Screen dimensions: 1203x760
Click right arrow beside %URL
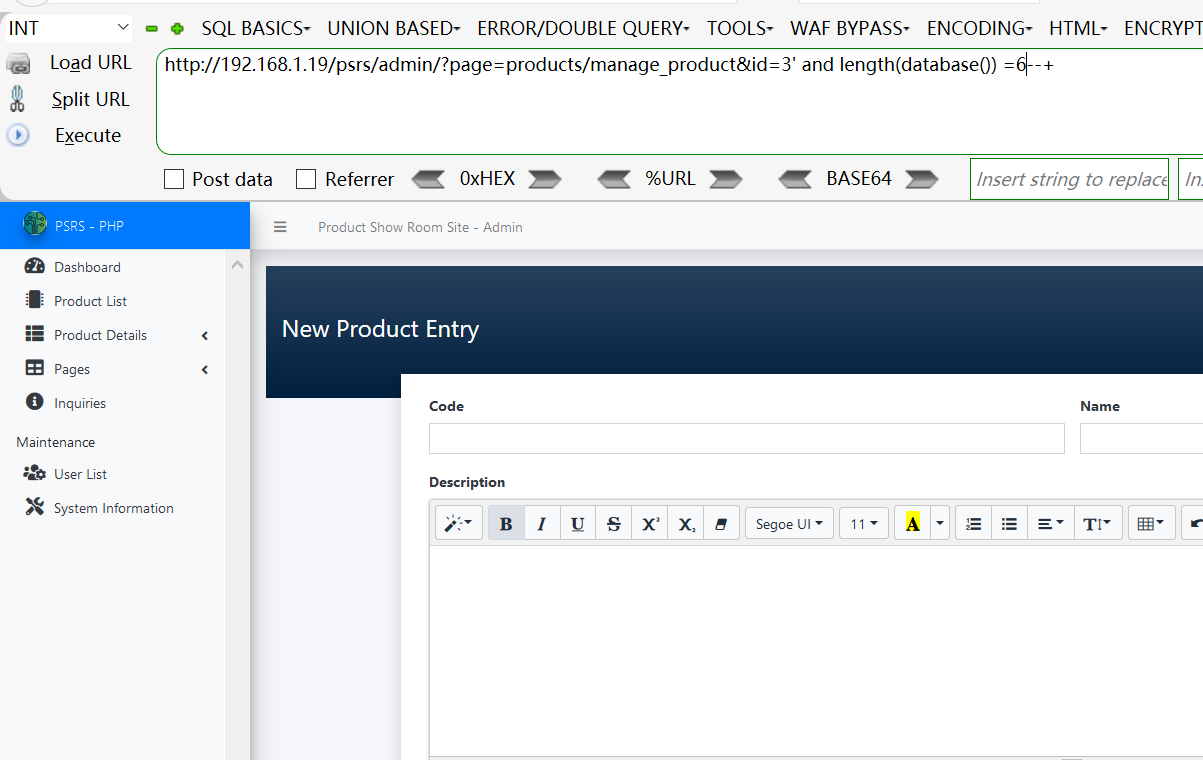coord(725,179)
